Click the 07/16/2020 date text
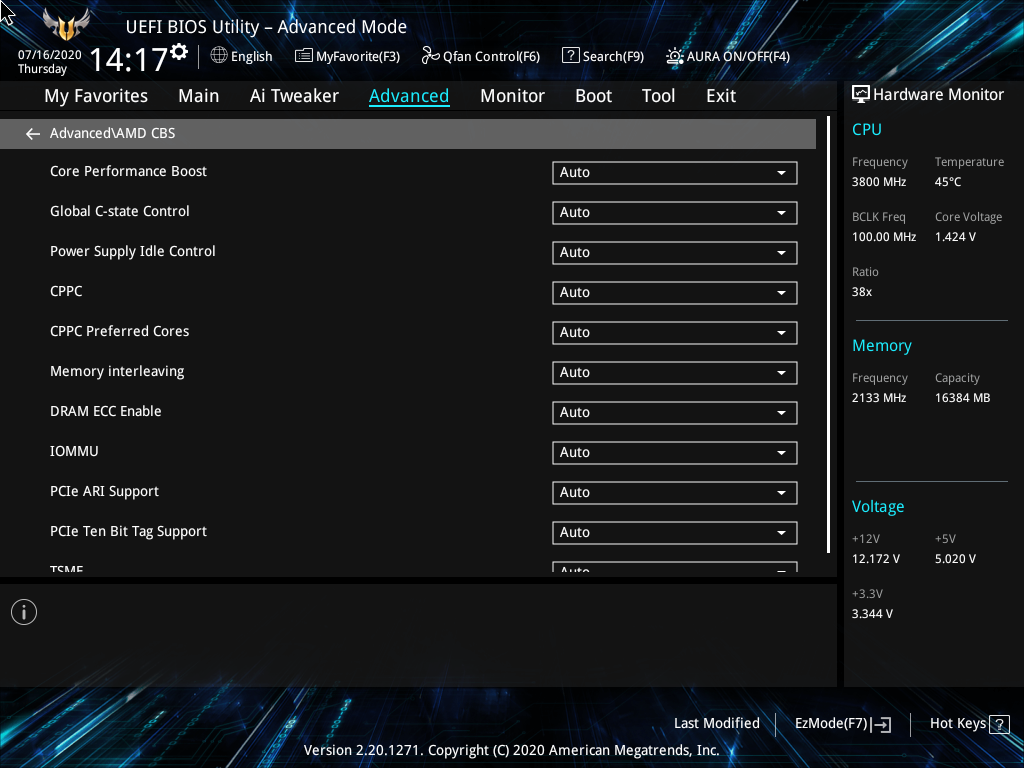This screenshot has width=1024, height=768. pos(50,55)
